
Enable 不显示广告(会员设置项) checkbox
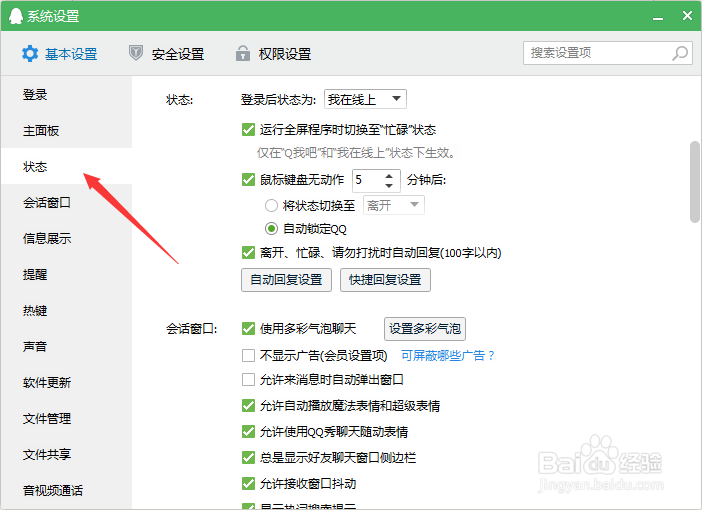[x=248, y=356]
